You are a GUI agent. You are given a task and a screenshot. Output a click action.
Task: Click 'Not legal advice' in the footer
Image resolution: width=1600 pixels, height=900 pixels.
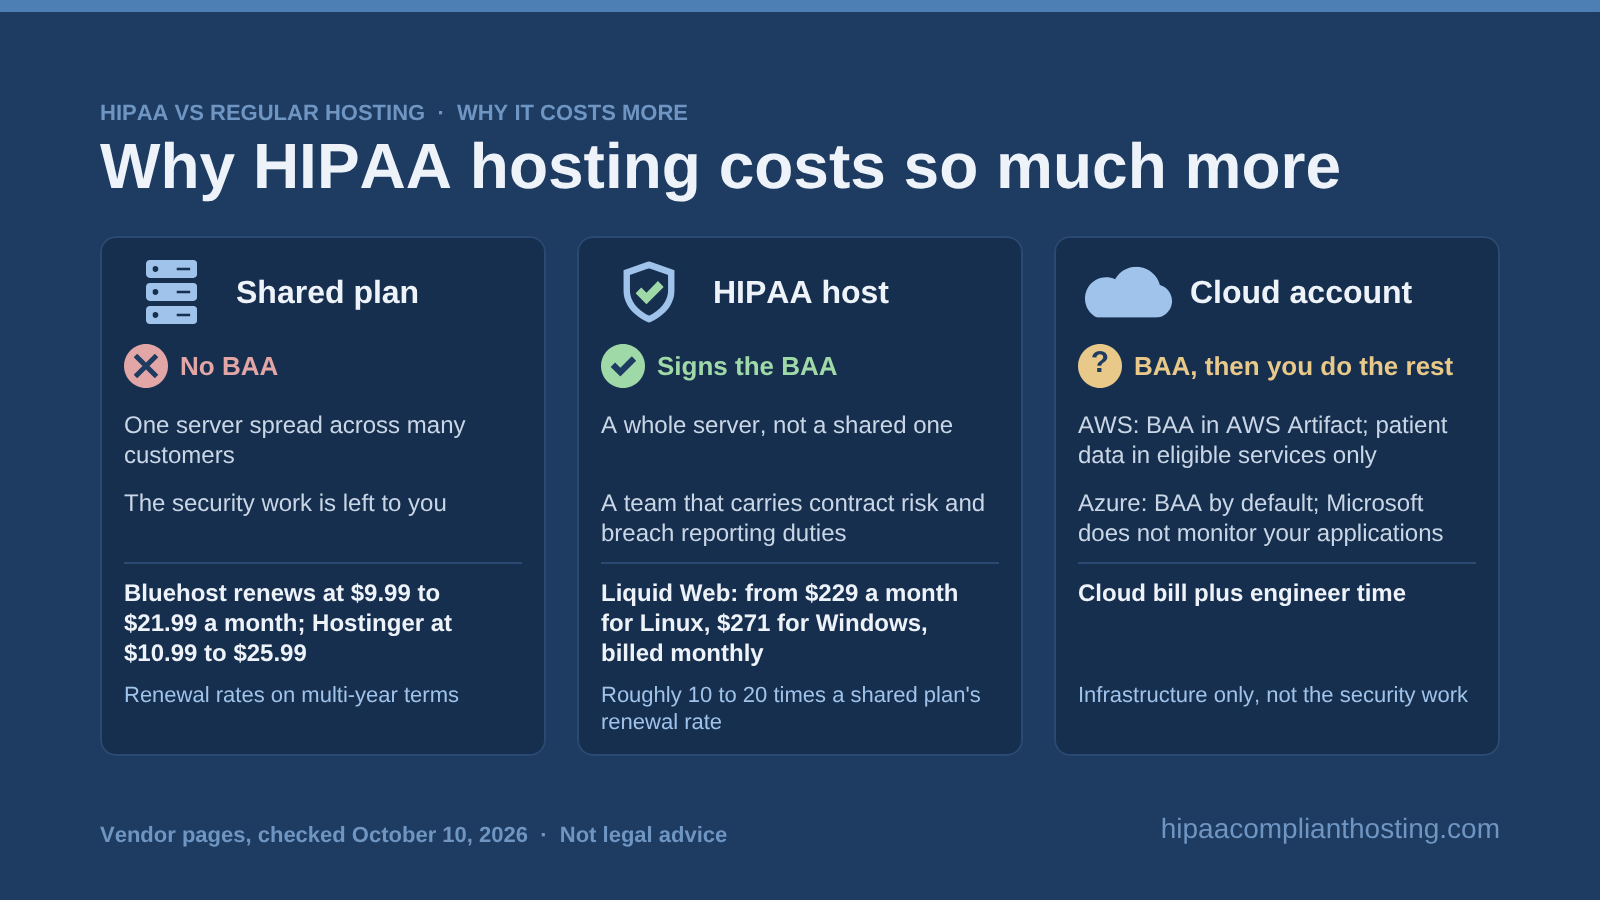(643, 835)
